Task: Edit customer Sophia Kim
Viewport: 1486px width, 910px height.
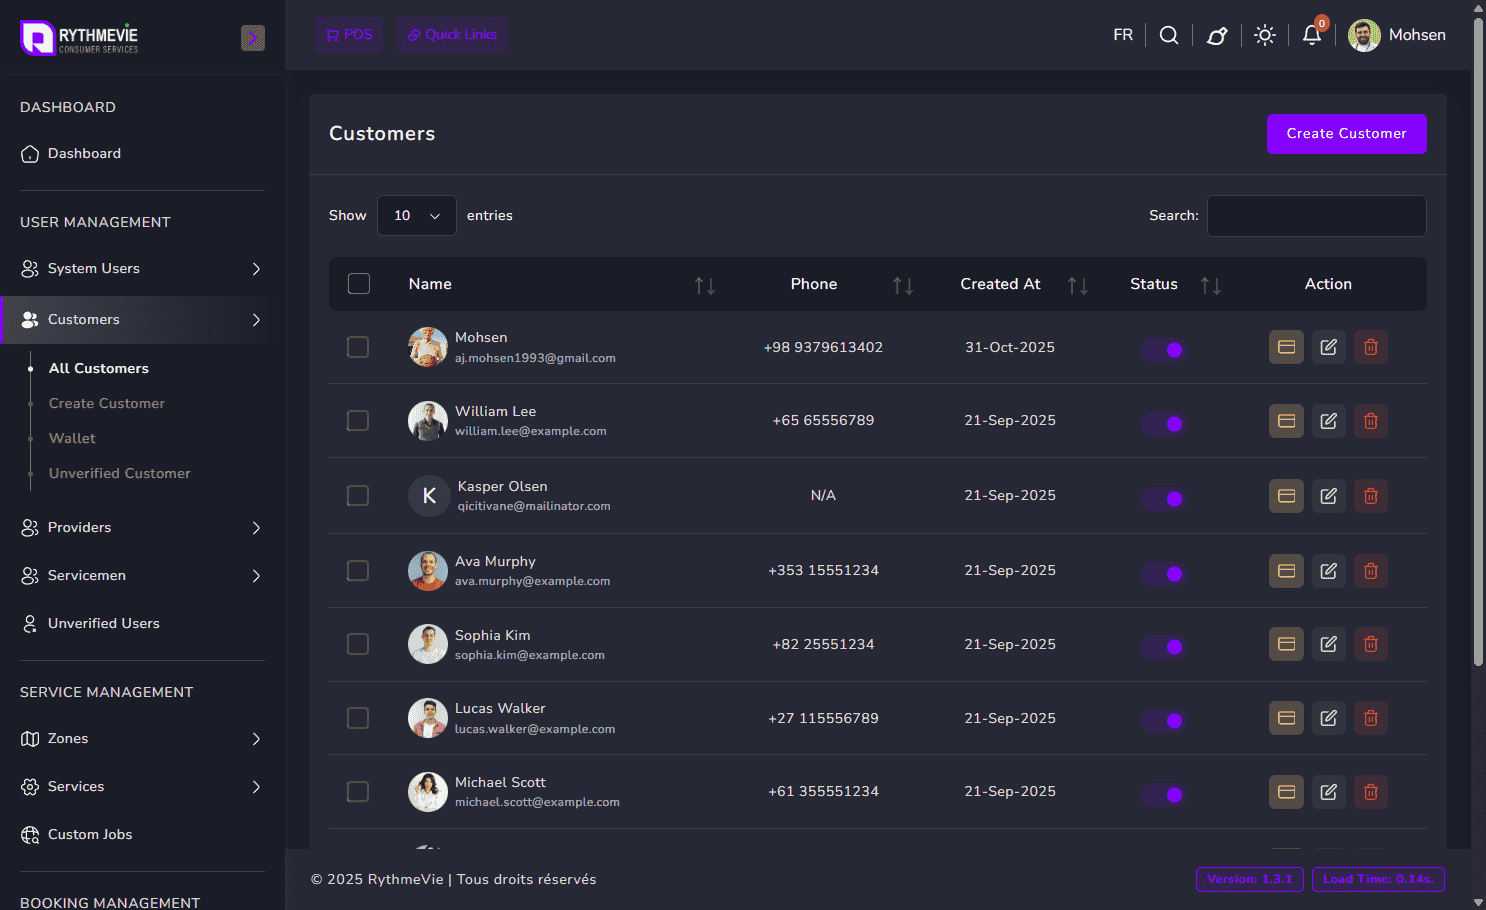Action: 1328,644
